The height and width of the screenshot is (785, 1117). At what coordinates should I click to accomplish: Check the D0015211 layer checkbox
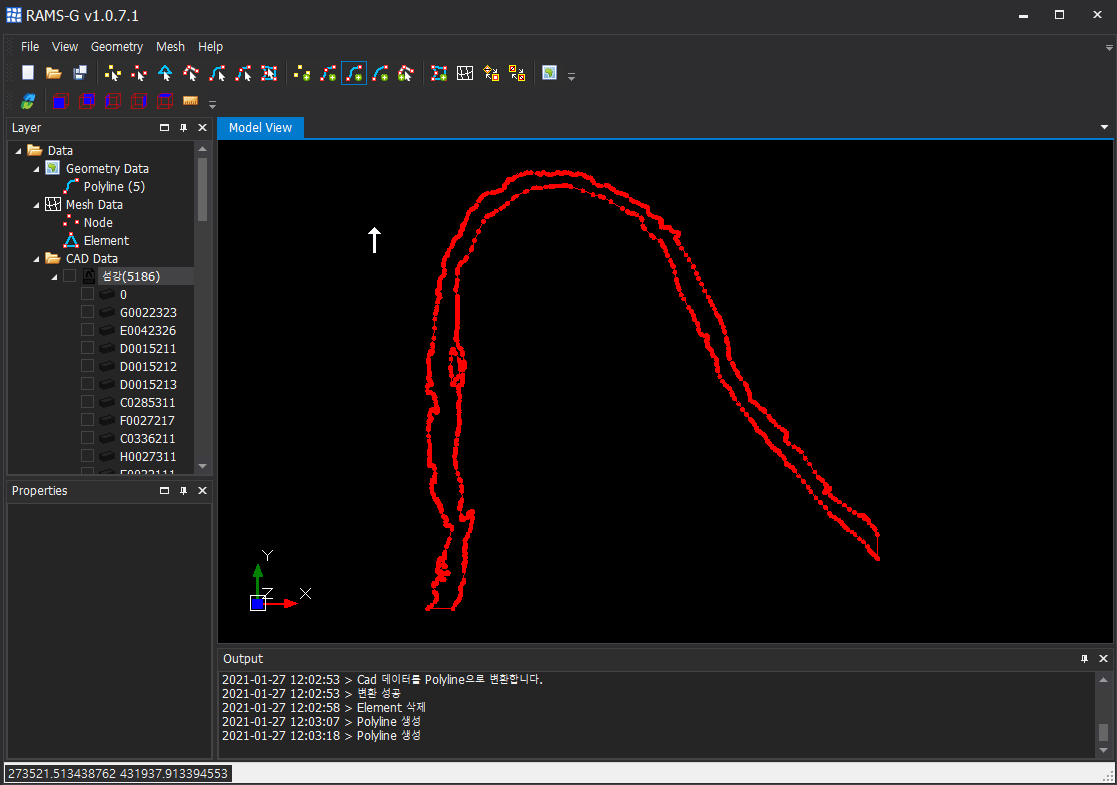point(87,348)
